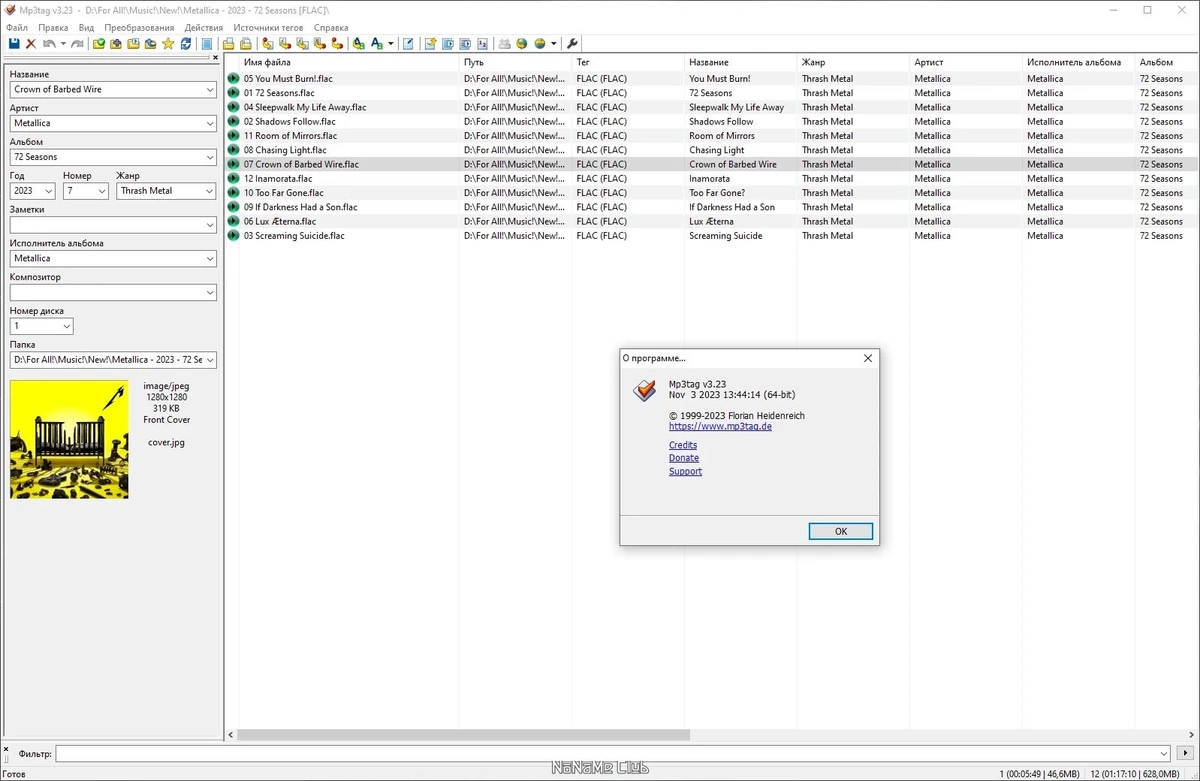Expand the Артист field dropdown

point(209,123)
